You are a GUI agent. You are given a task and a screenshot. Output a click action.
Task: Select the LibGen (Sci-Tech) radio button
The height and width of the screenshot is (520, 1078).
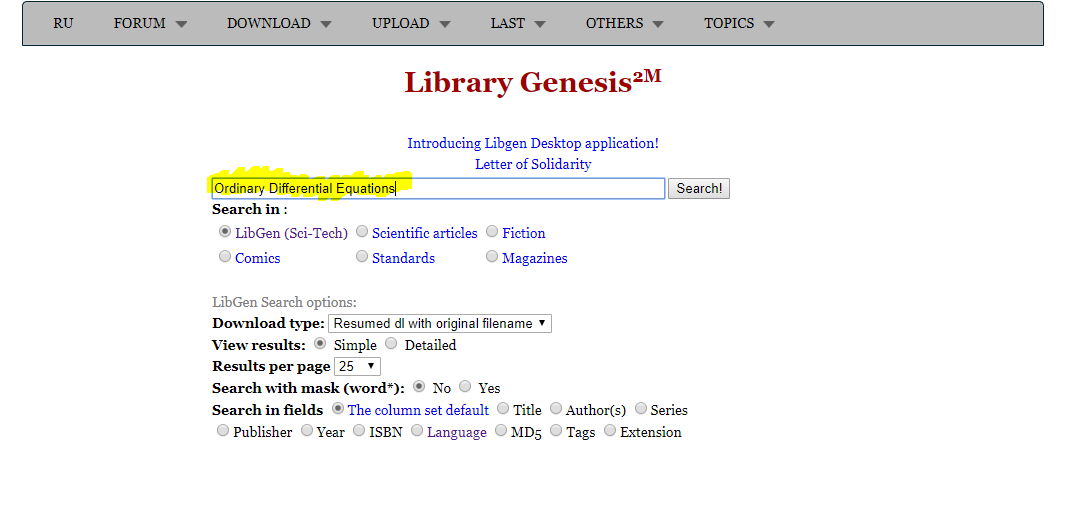(225, 232)
